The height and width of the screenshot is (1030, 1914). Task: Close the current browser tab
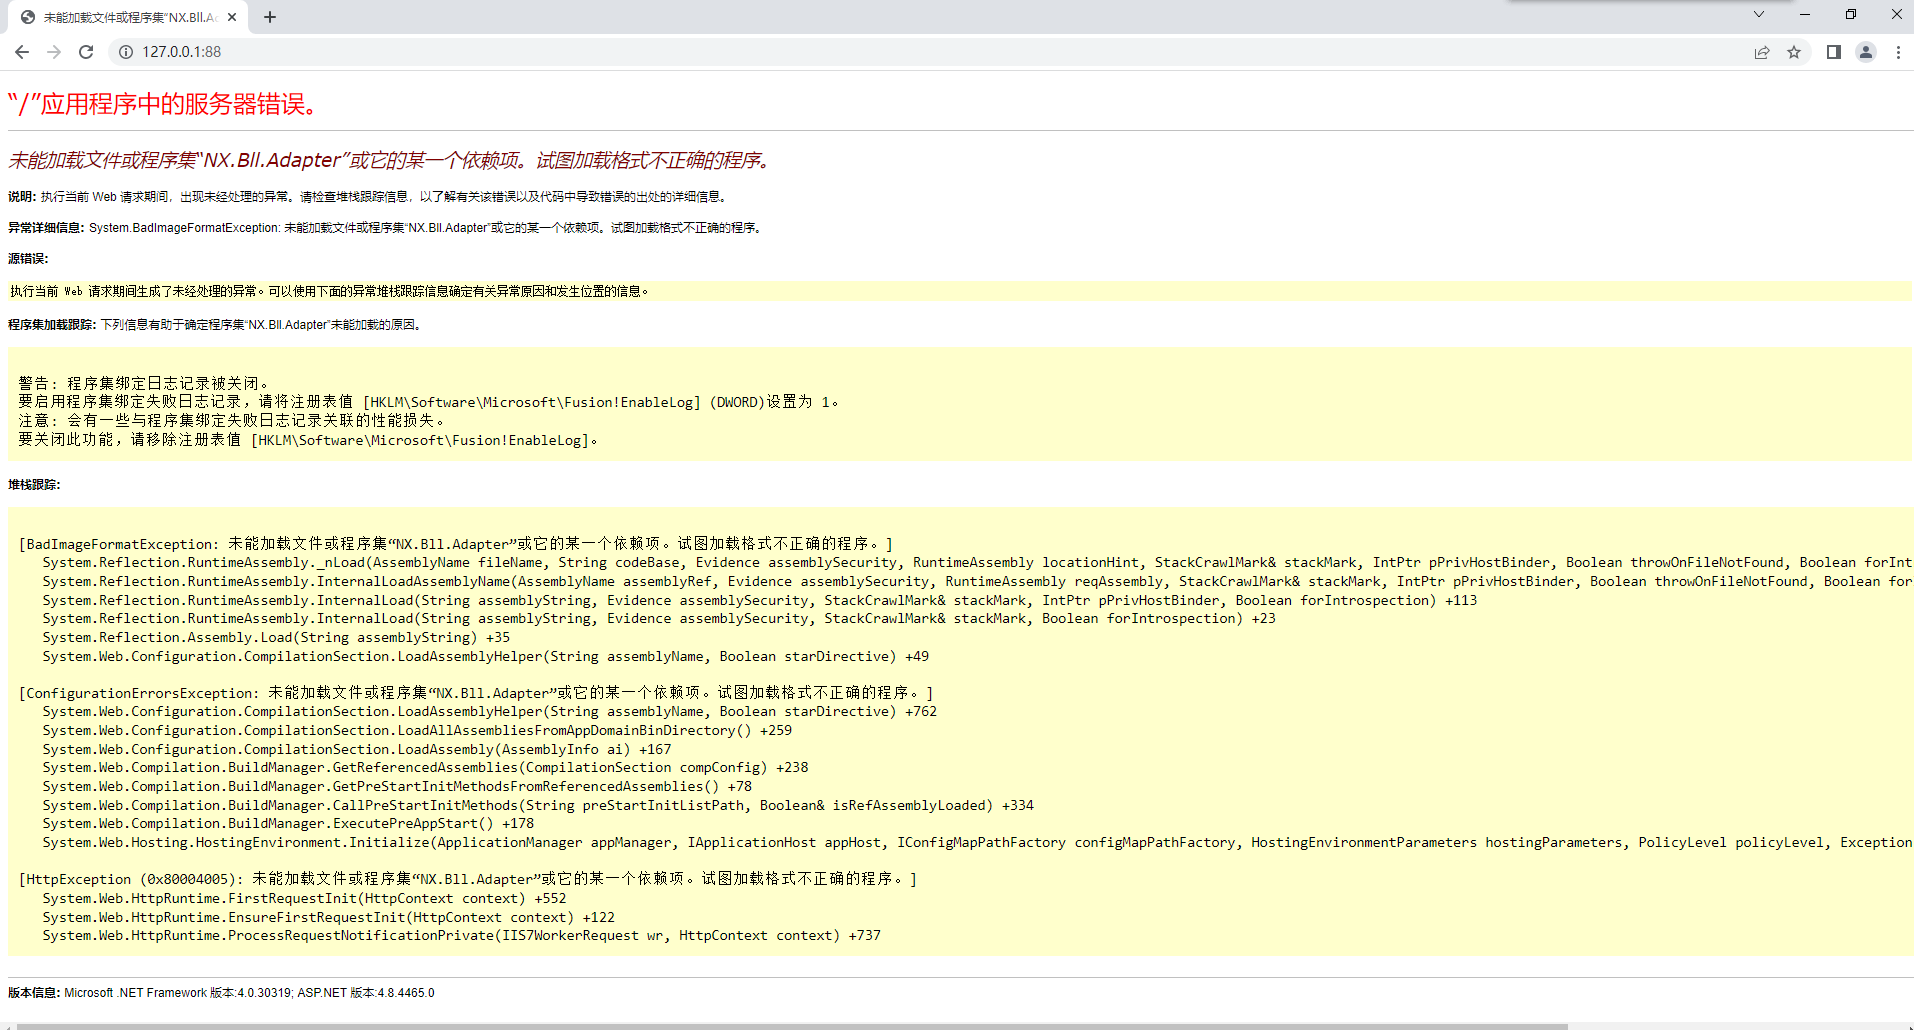pyautogui.click(x=232, y=17)
